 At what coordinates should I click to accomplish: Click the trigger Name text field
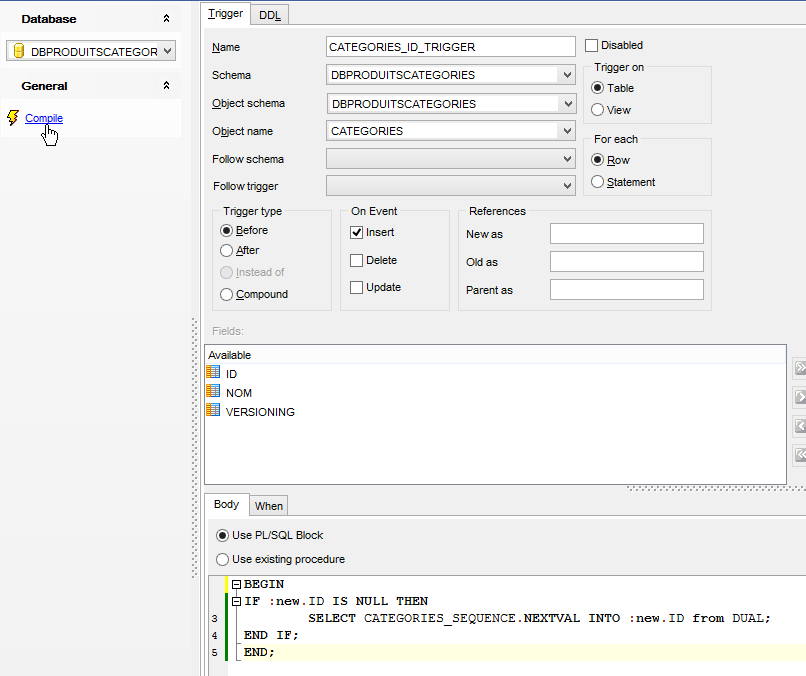point(451,47)
